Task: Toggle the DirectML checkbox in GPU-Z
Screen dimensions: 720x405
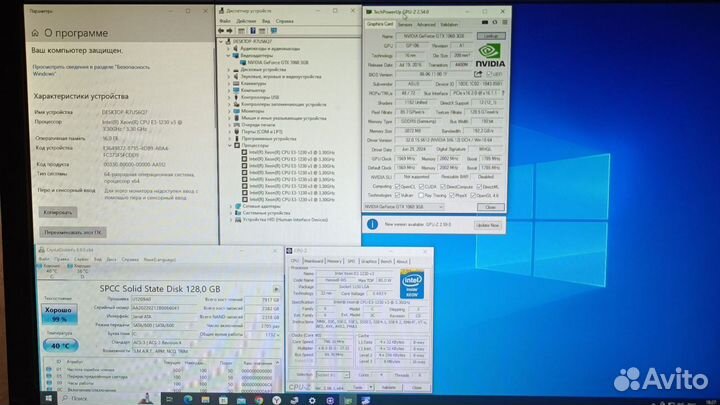Action: (479, 187)
